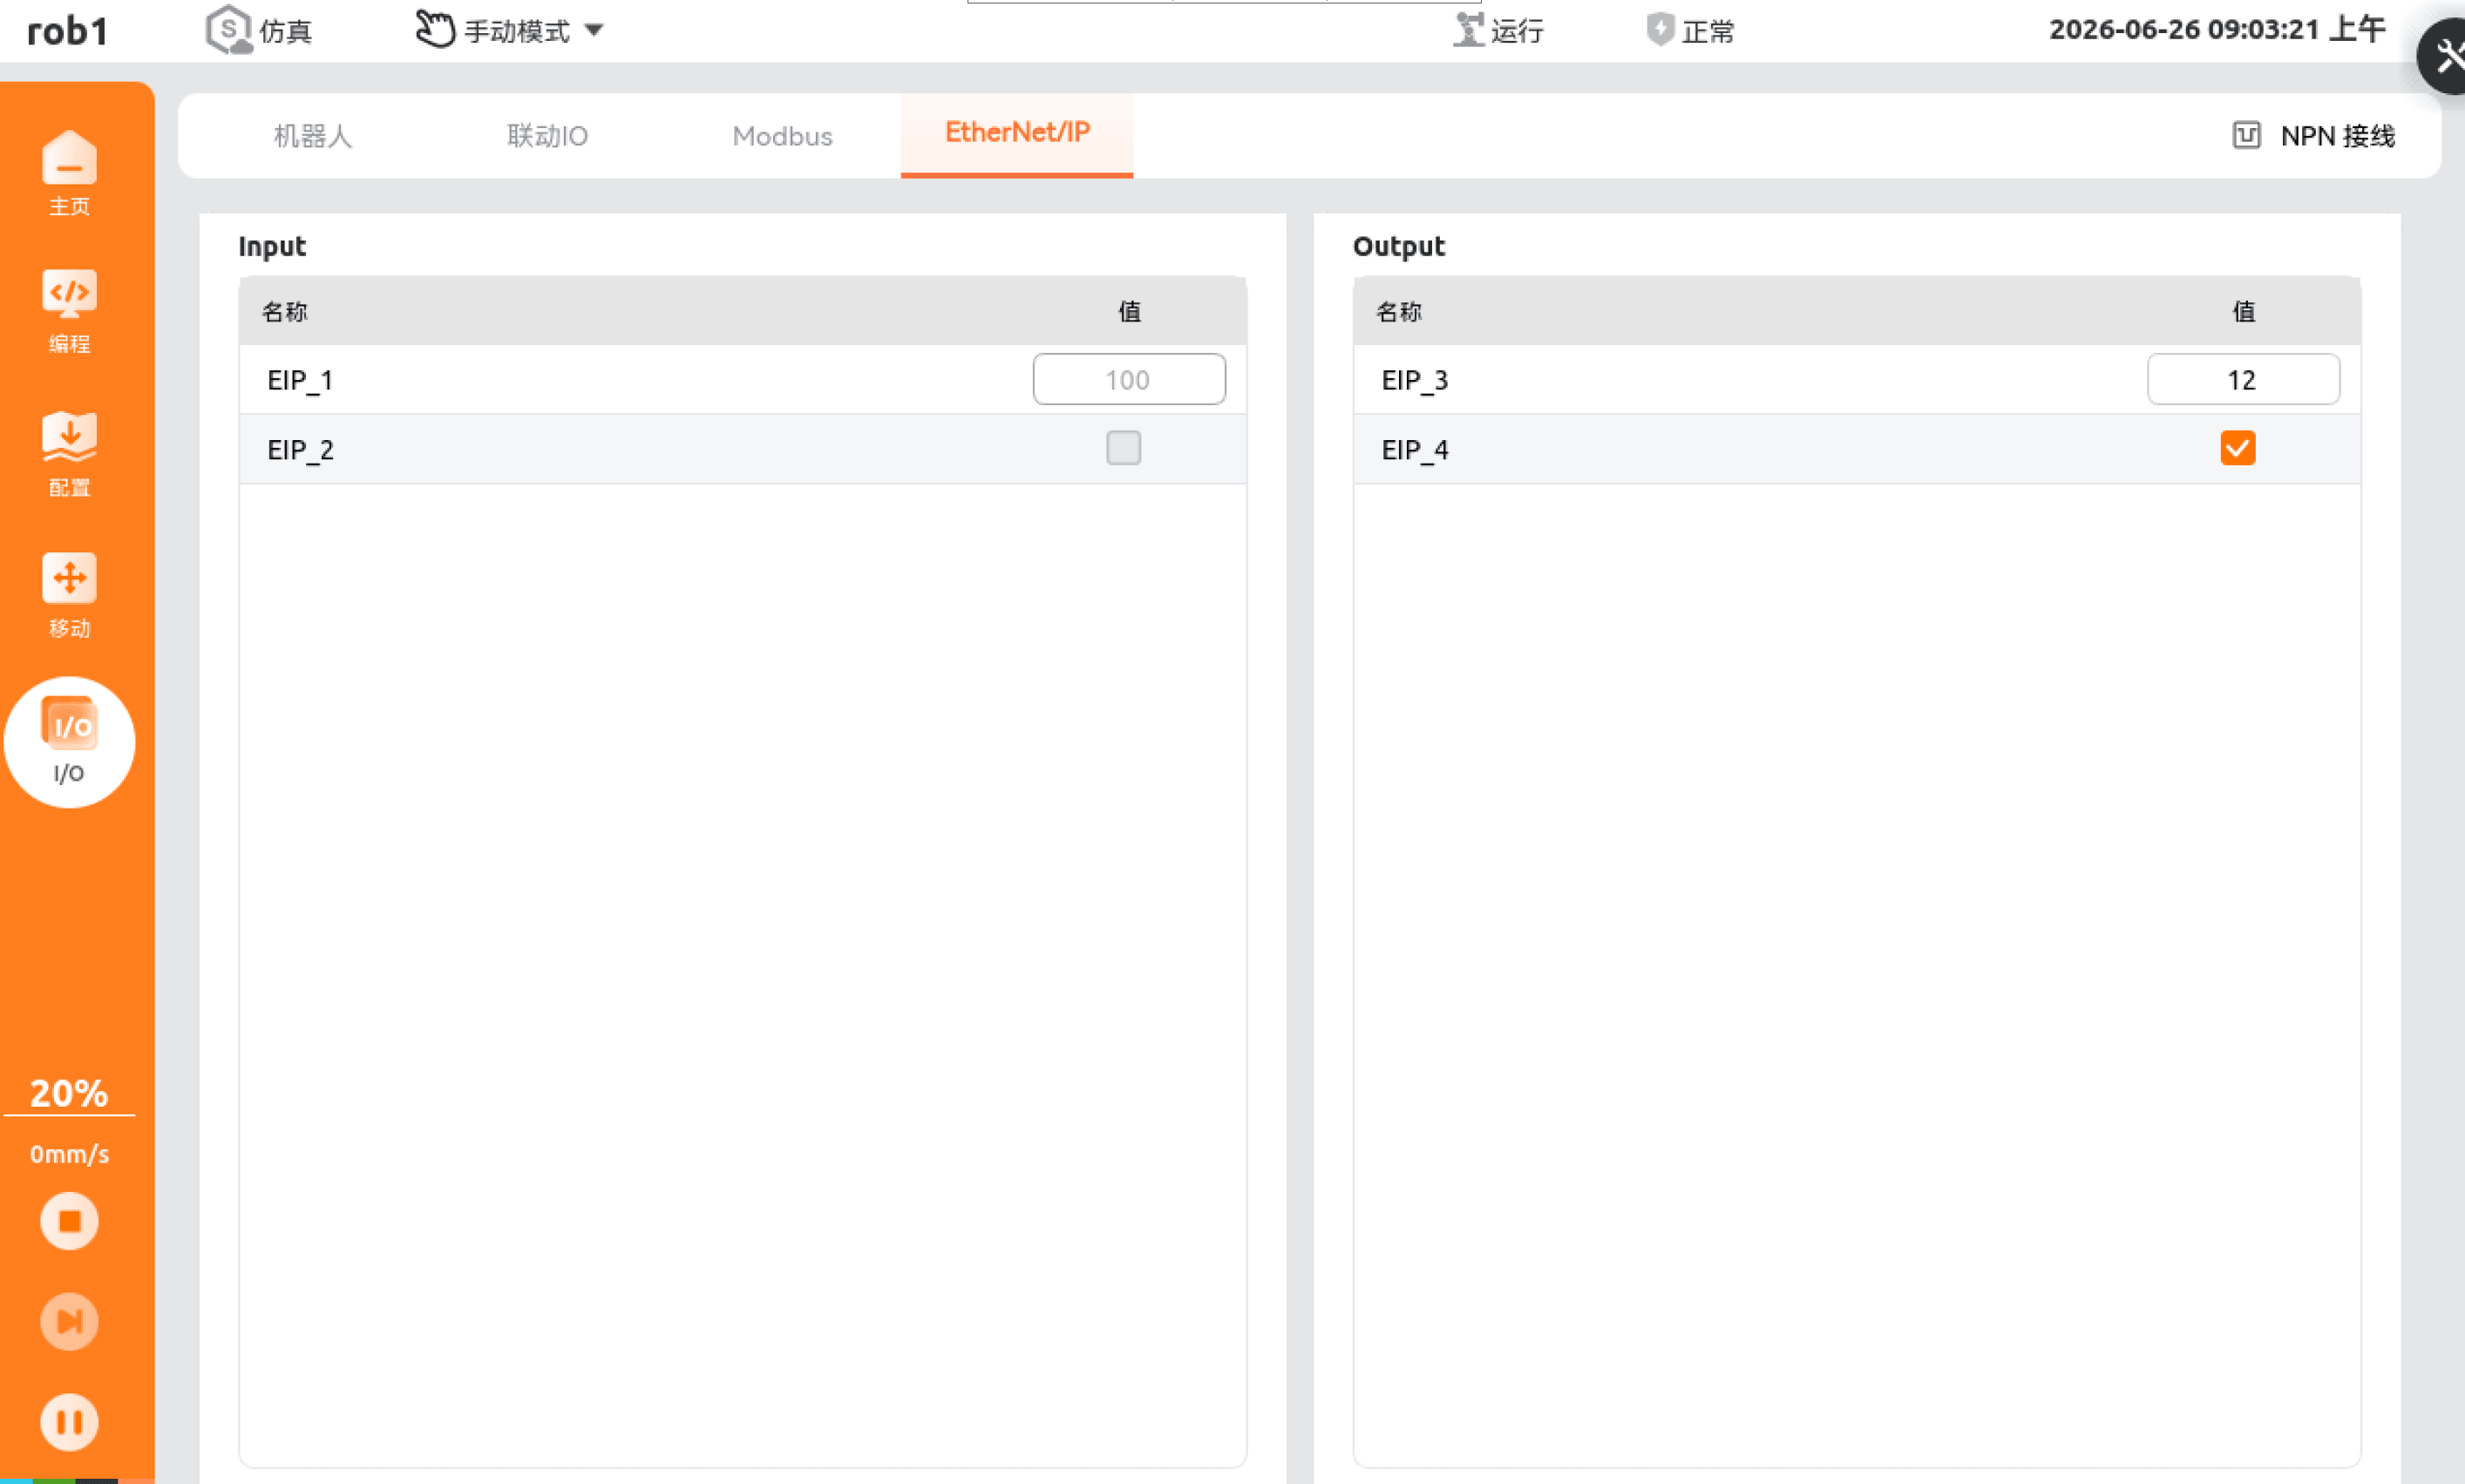This screenshot has height=1484, width=2465.
Task: Click the step-forward button in sidebar
Action: click(69, 1321)
